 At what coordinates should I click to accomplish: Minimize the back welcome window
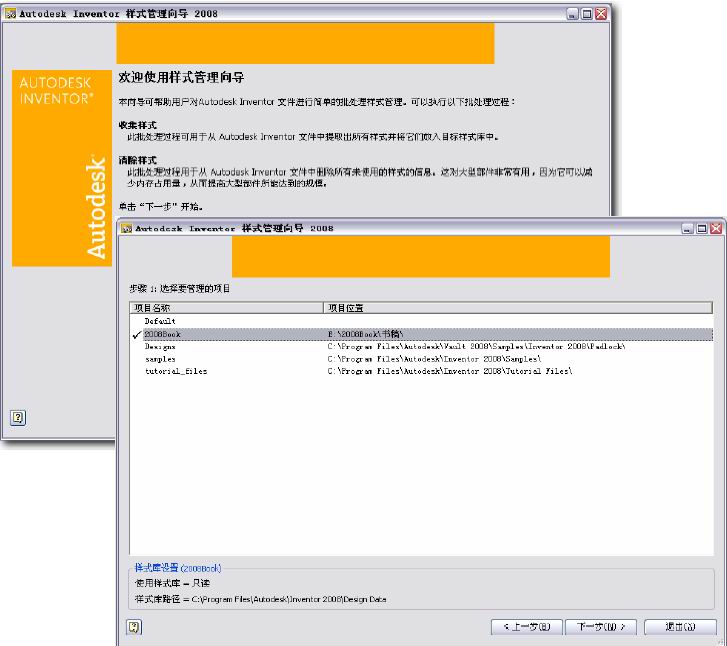573,14
